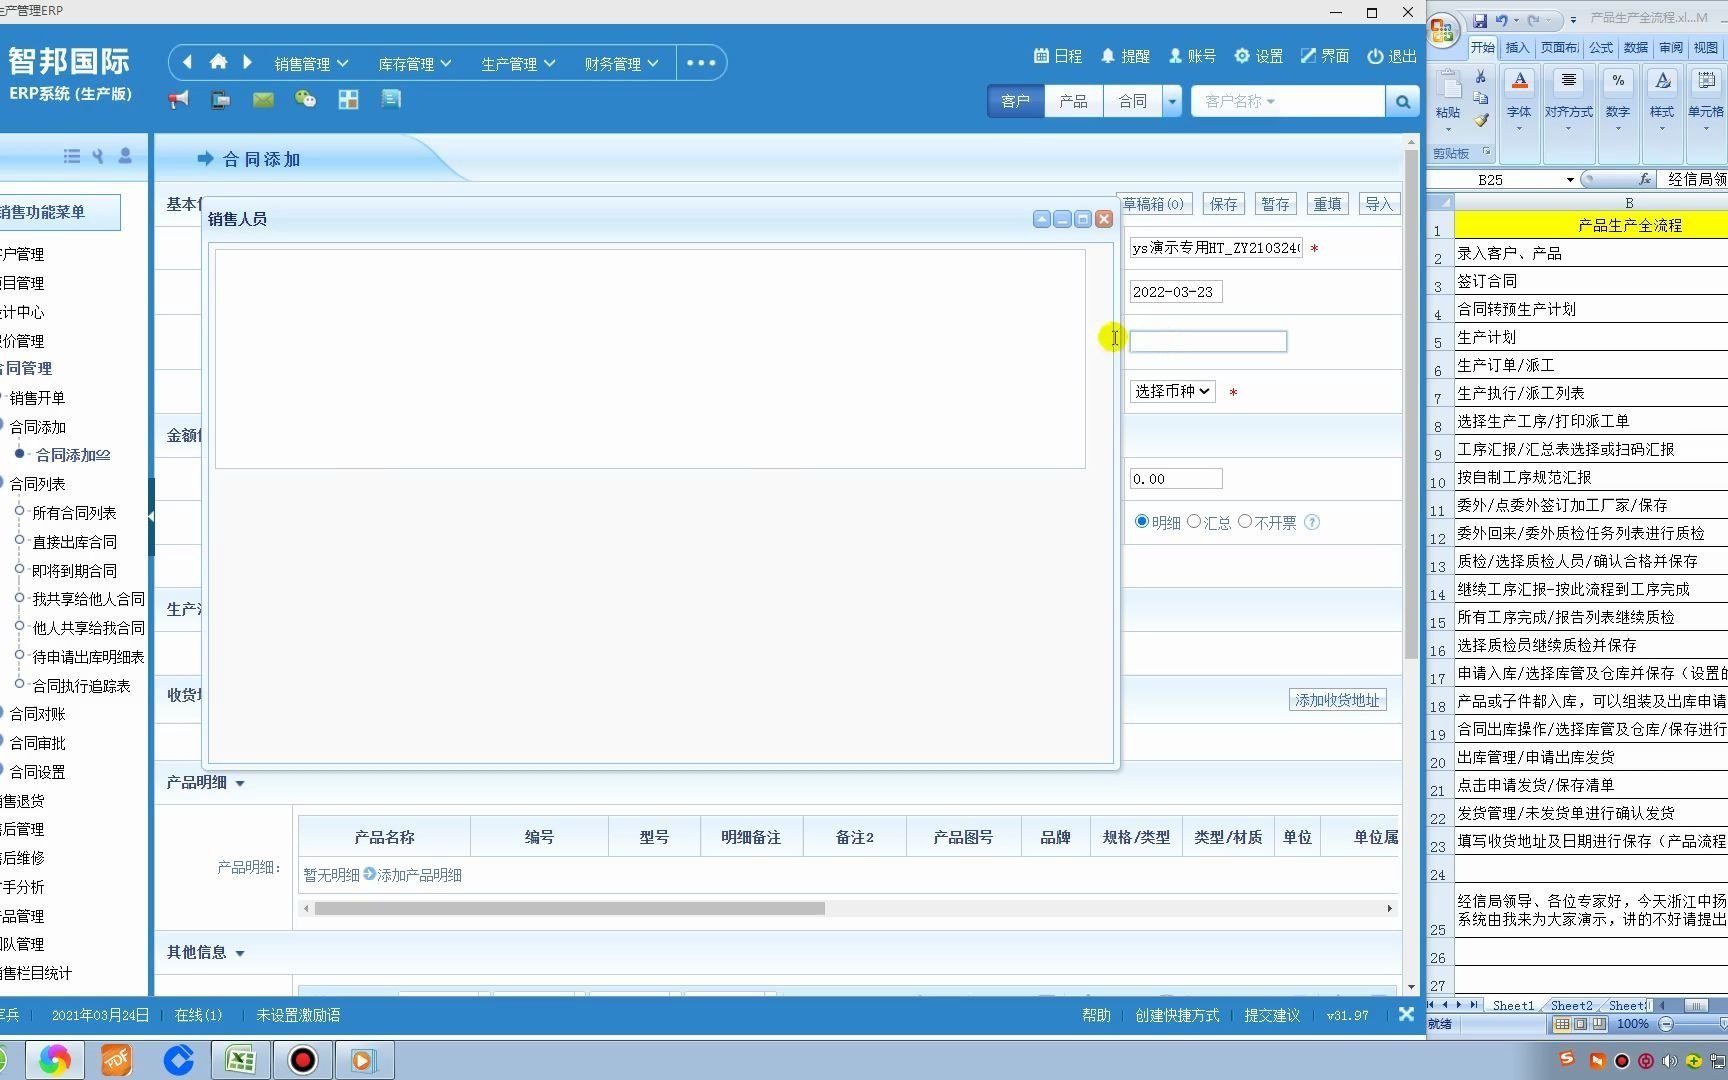Viewport: 1728px width, 1080px height.
Task: Click the 重填 button
Action: 1327,204
